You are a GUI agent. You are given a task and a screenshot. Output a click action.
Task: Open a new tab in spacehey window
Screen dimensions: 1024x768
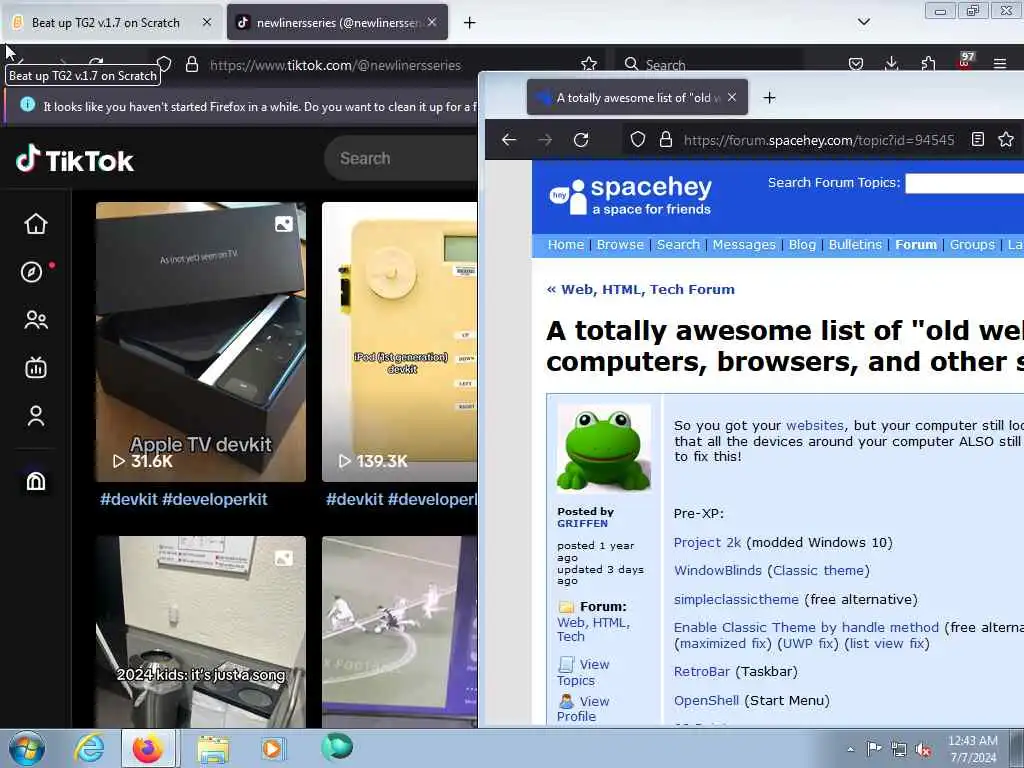pyautogui.click(x=769, y=97)
